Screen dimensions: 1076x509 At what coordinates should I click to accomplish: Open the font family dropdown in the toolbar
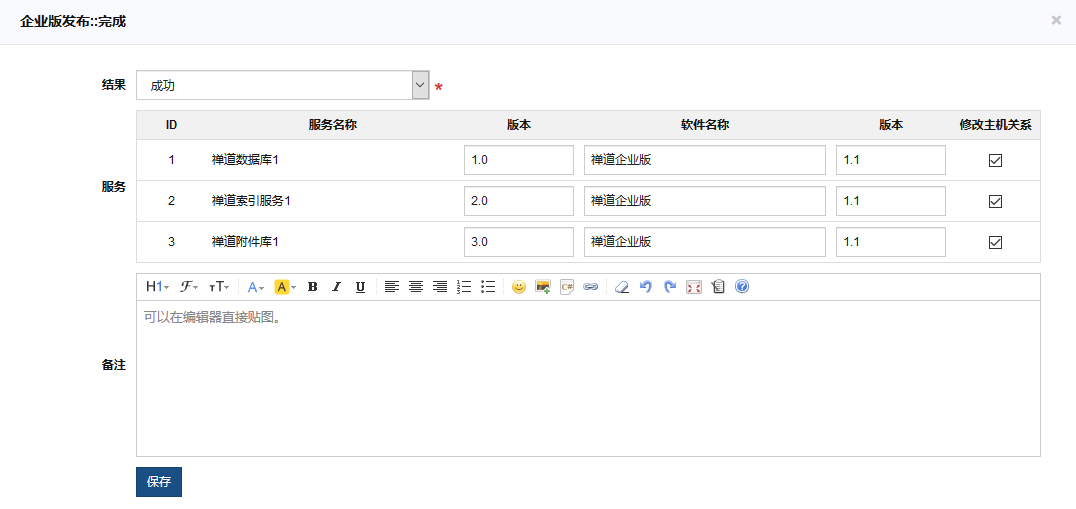point(188,287)
